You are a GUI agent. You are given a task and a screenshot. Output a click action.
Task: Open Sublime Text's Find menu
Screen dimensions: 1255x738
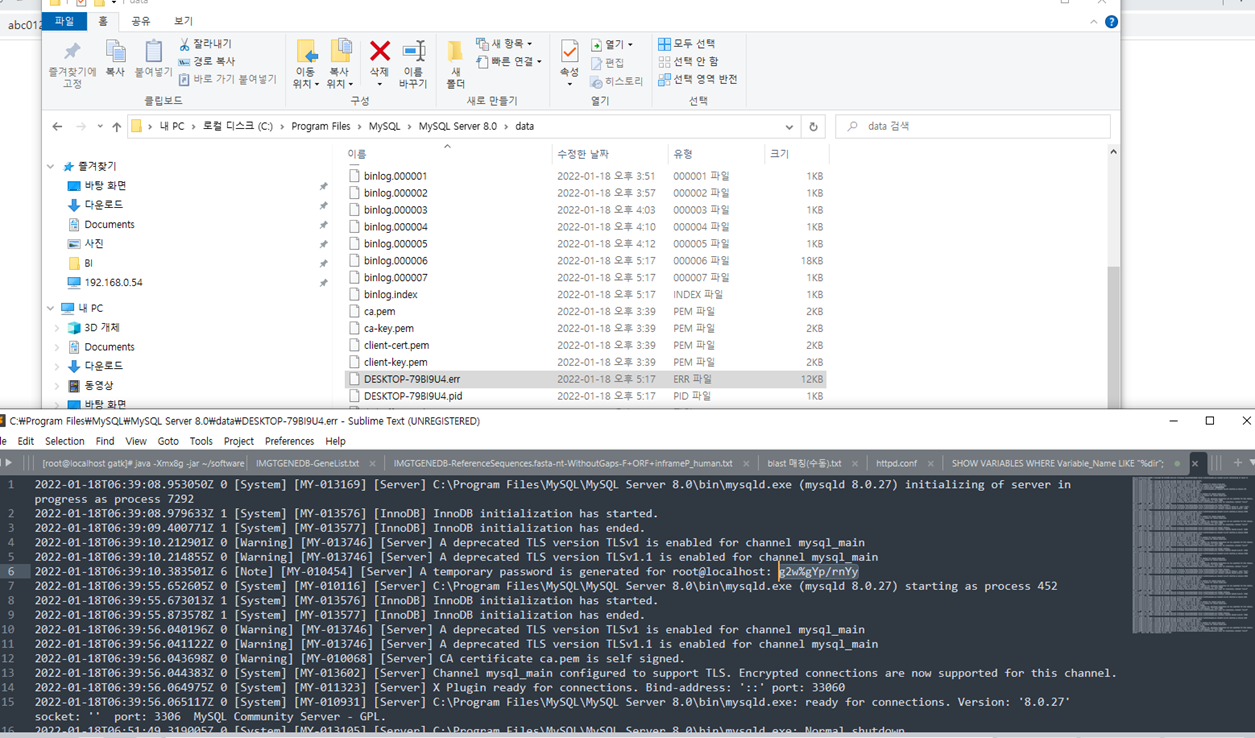[105, 440]
